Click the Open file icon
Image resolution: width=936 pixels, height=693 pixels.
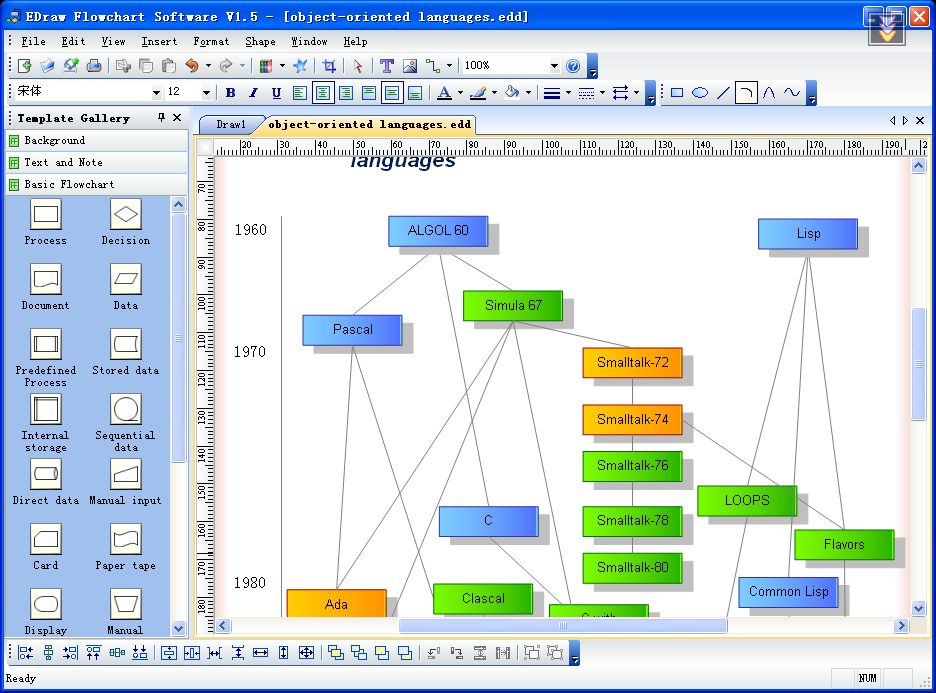(47, 66)
